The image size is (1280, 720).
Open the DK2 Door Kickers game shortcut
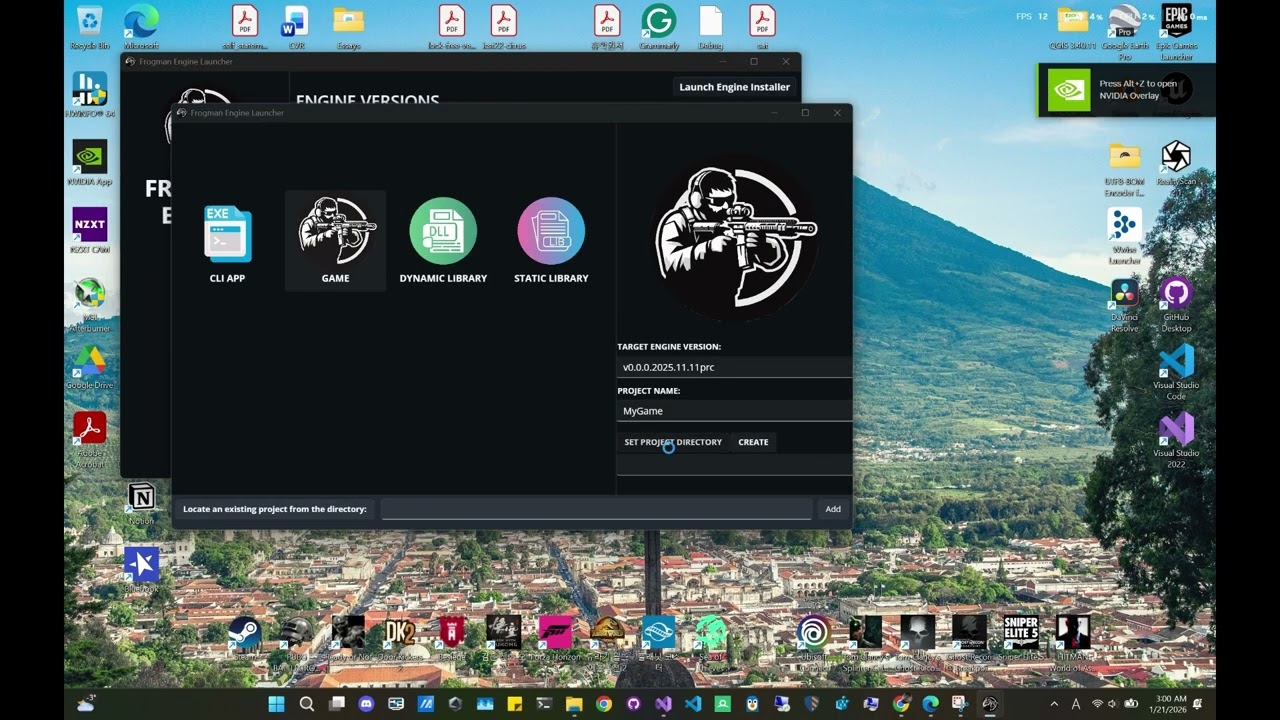(x=400, y=638)
